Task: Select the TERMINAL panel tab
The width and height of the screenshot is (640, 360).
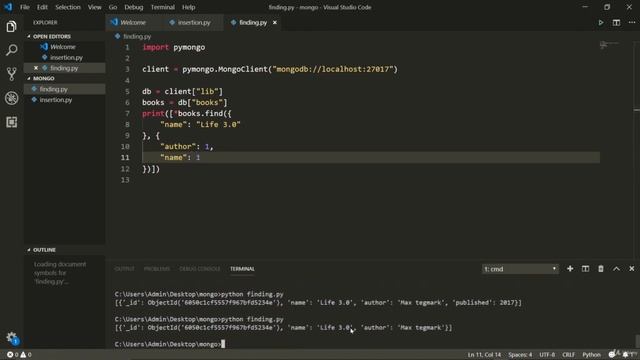Action: click(x=242, y=269)
